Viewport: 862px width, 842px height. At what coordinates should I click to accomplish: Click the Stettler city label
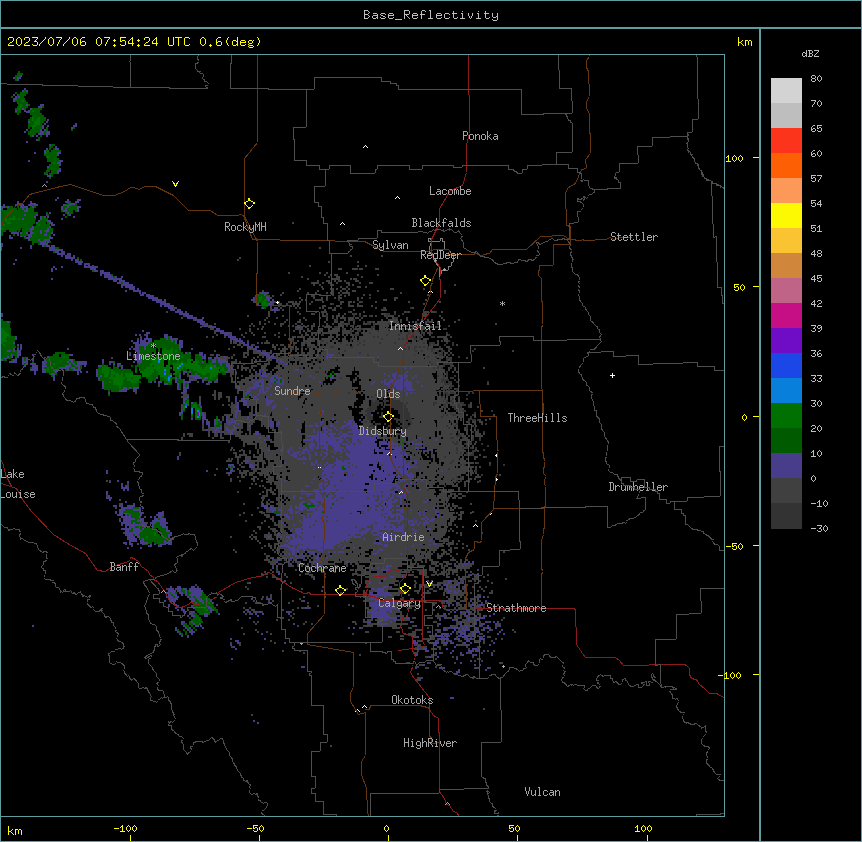[x=634, y=237]
